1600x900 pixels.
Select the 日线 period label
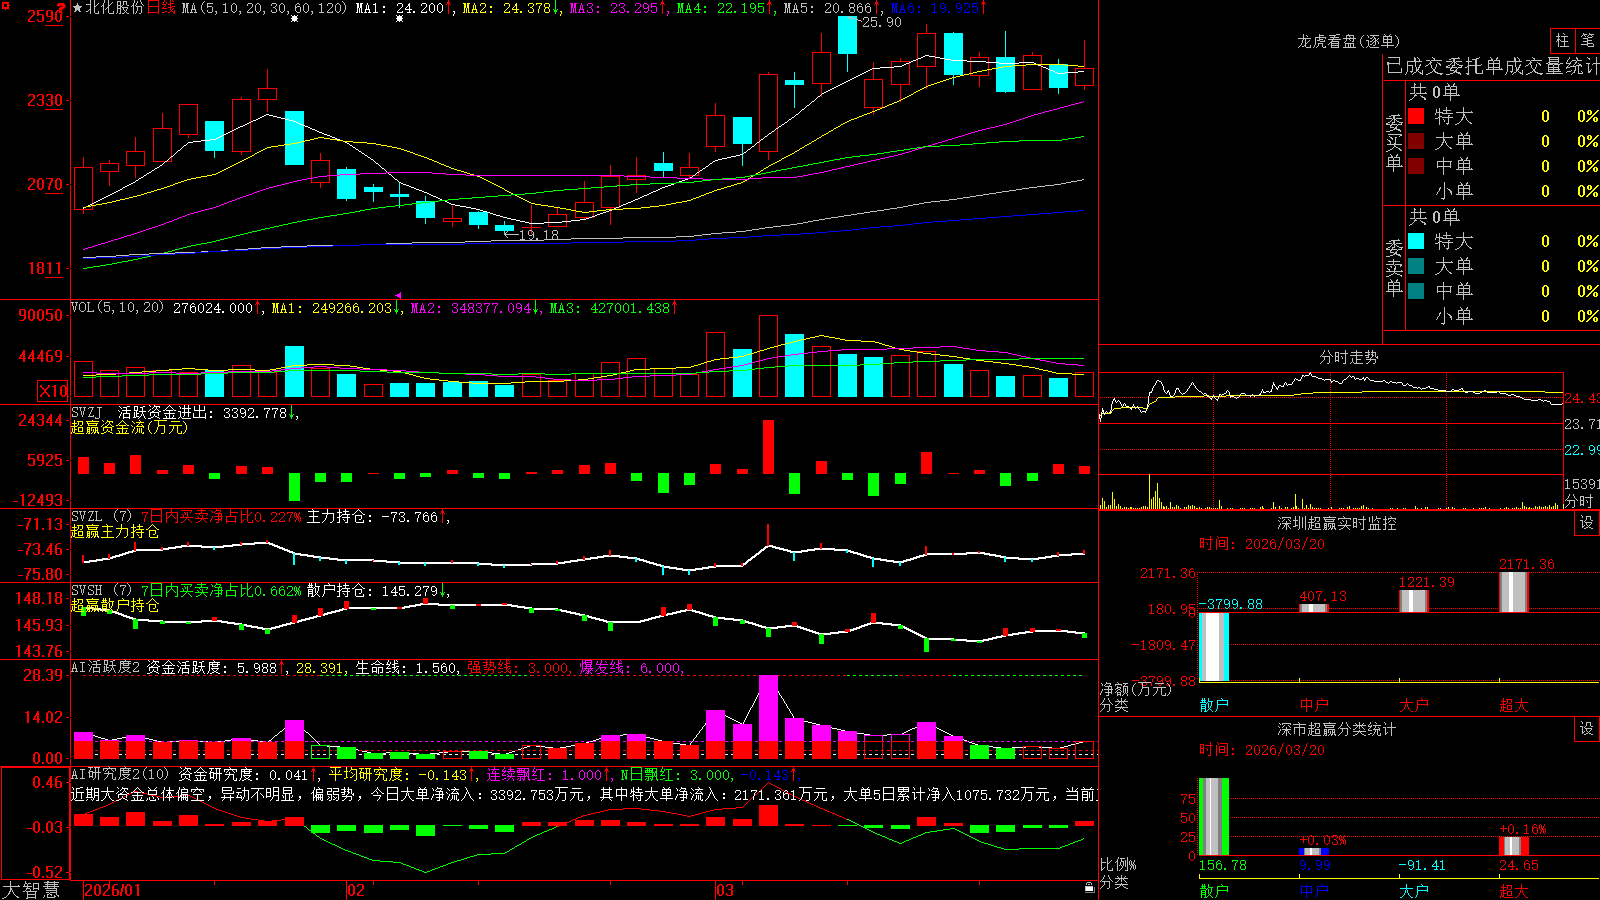[x=161, y=8]
